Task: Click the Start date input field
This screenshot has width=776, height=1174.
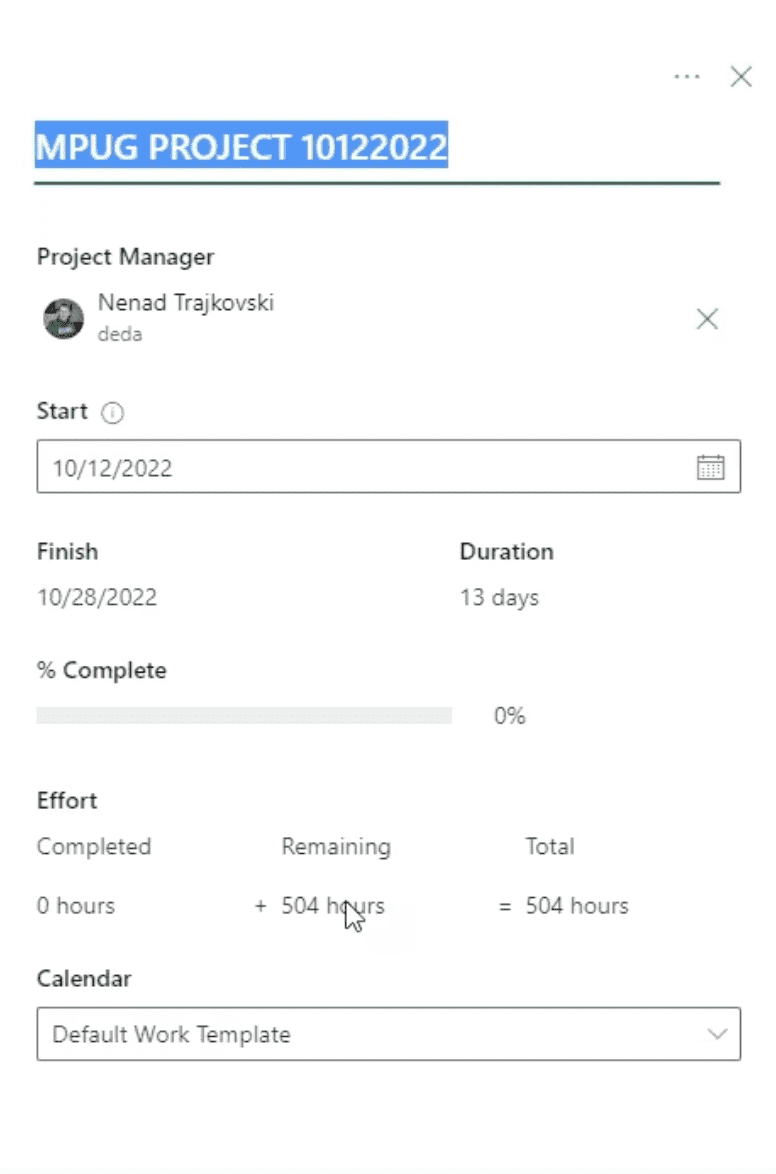Action: 389,466
